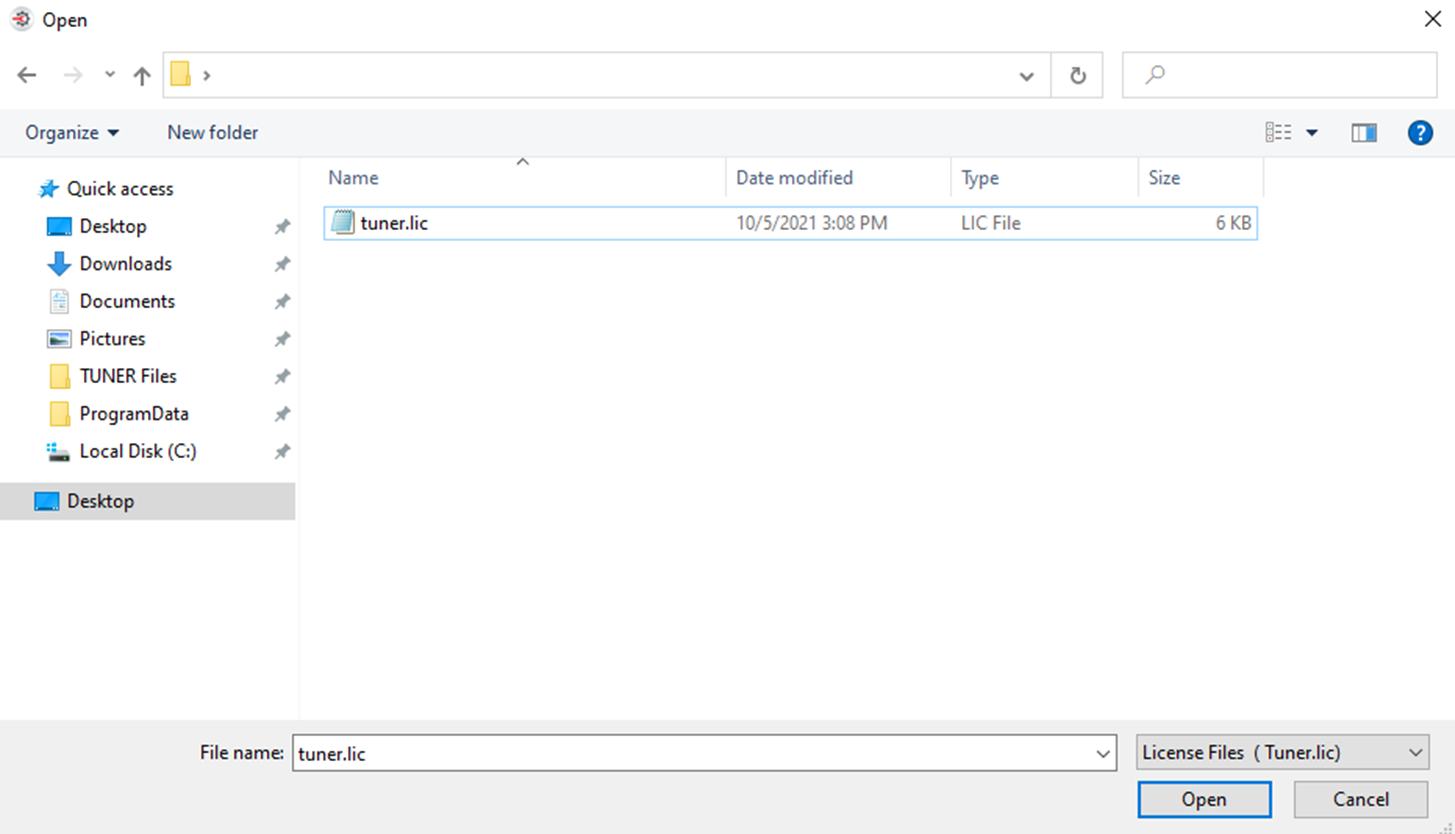
Task: Unpin Downloads from Quick access
Action: point(282,263)
